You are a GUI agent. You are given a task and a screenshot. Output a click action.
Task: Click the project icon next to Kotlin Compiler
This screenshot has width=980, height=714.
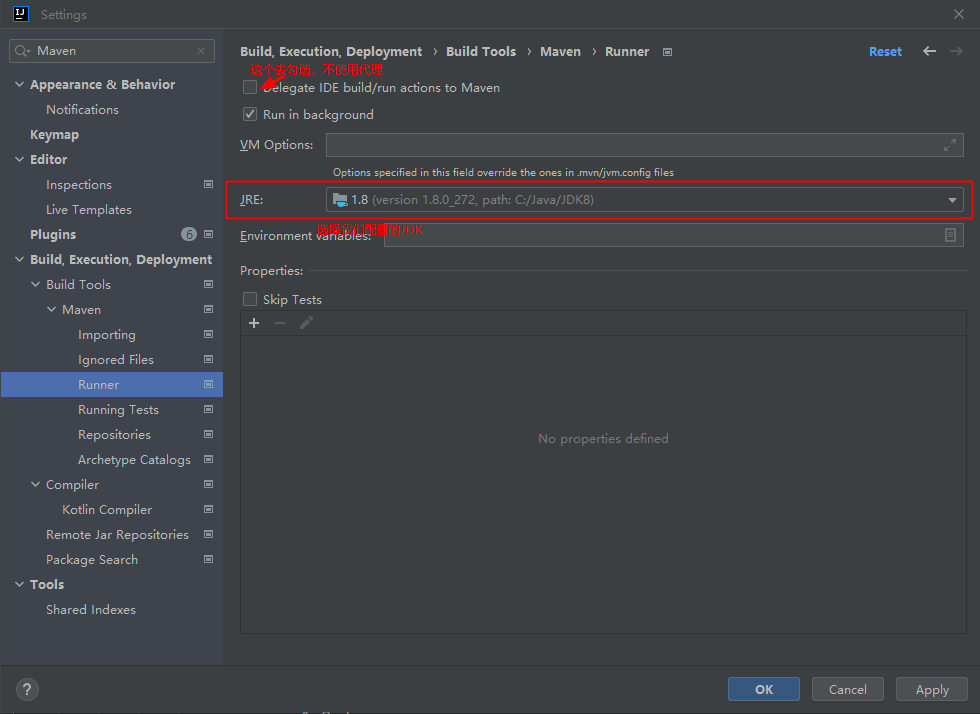click(209, 510)
